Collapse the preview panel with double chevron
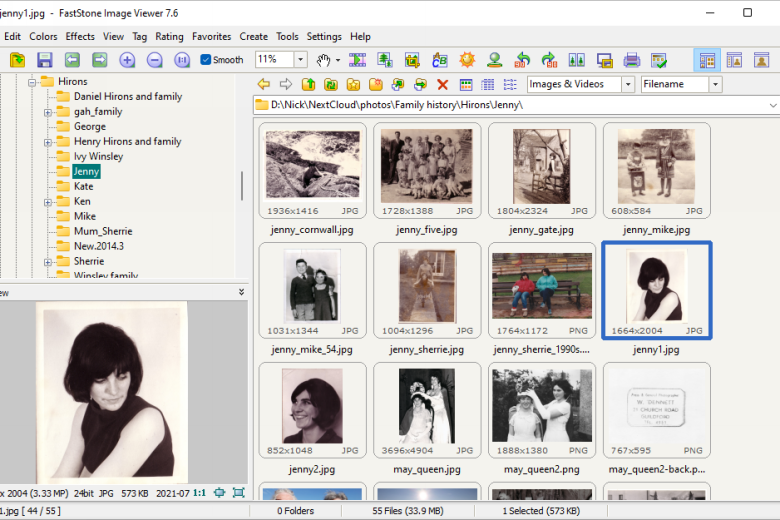Screen dimensions: 780x520 [x=241, y=292]
